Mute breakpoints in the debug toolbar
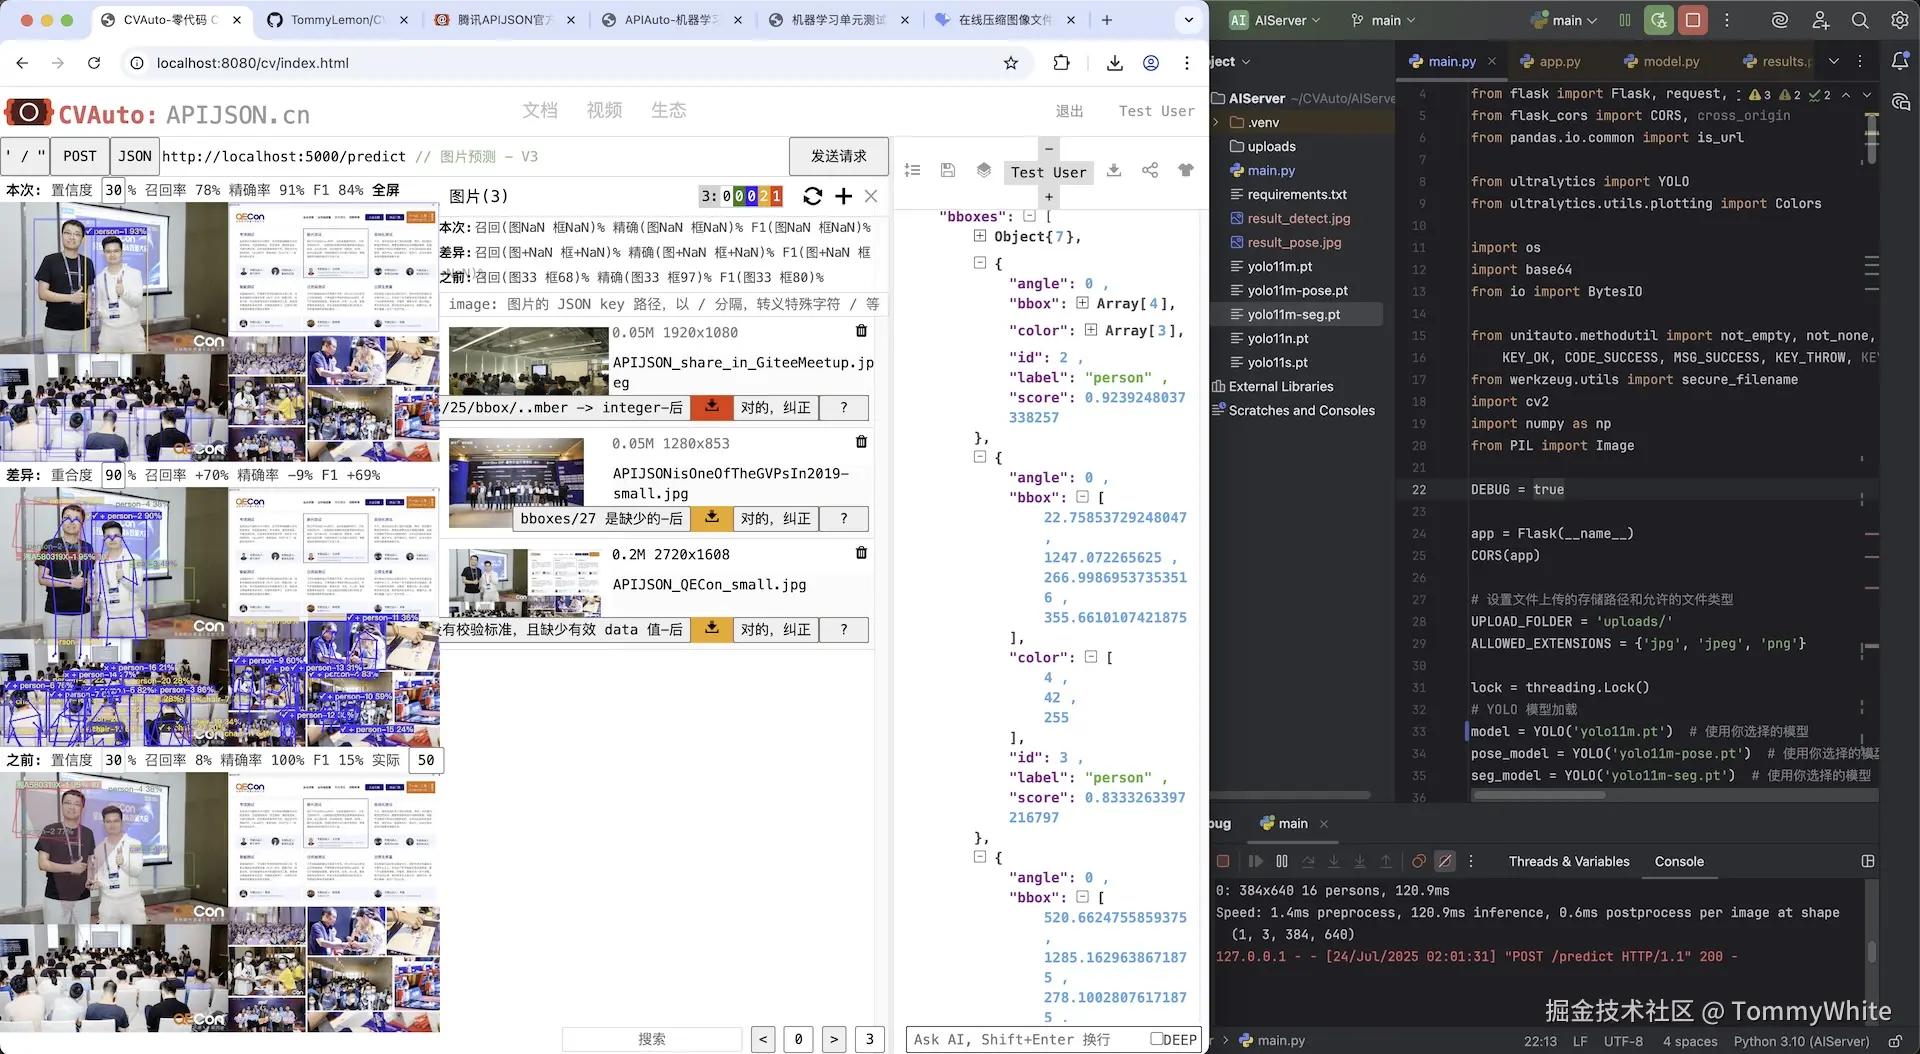1920x1054 pixels. [1445, 861]
